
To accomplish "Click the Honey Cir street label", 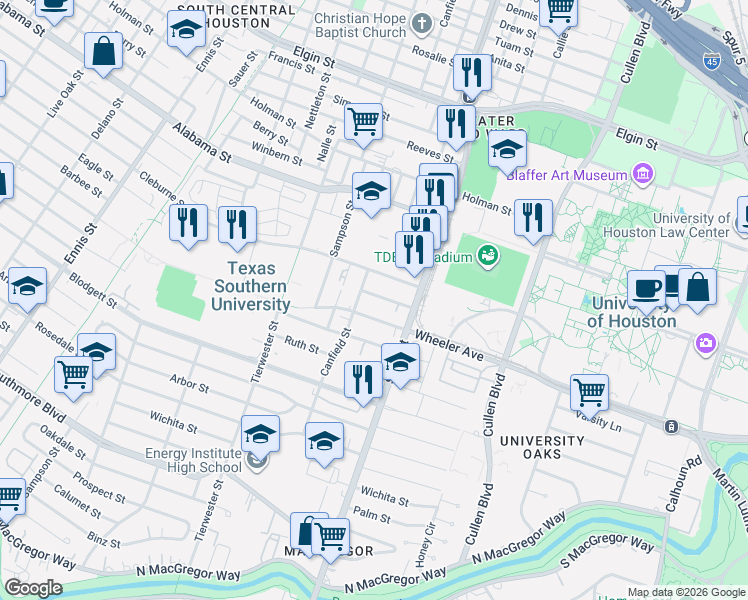I will (426, 544).
